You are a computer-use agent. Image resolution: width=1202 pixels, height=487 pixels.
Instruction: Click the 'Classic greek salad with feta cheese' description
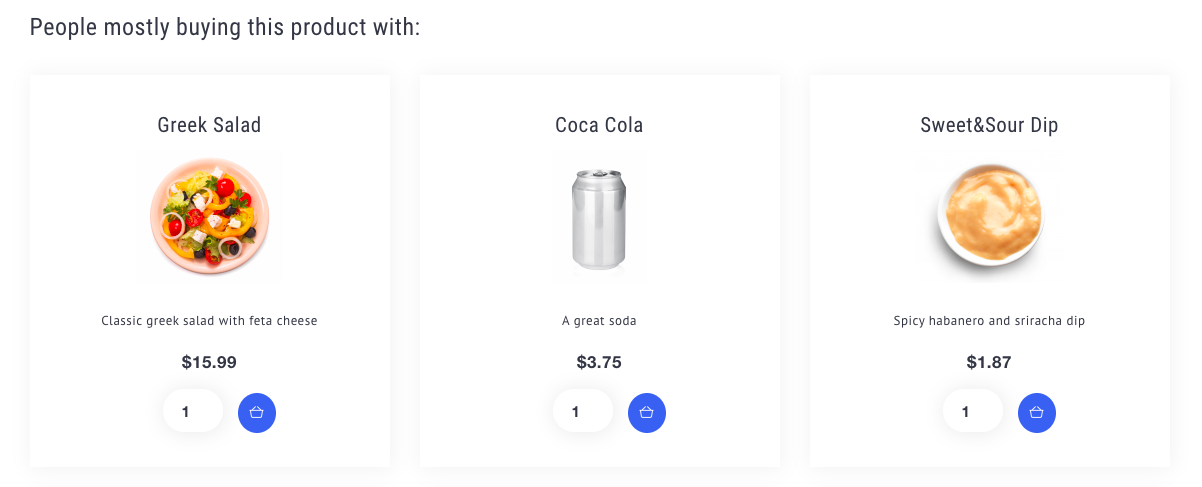point(209,321)
